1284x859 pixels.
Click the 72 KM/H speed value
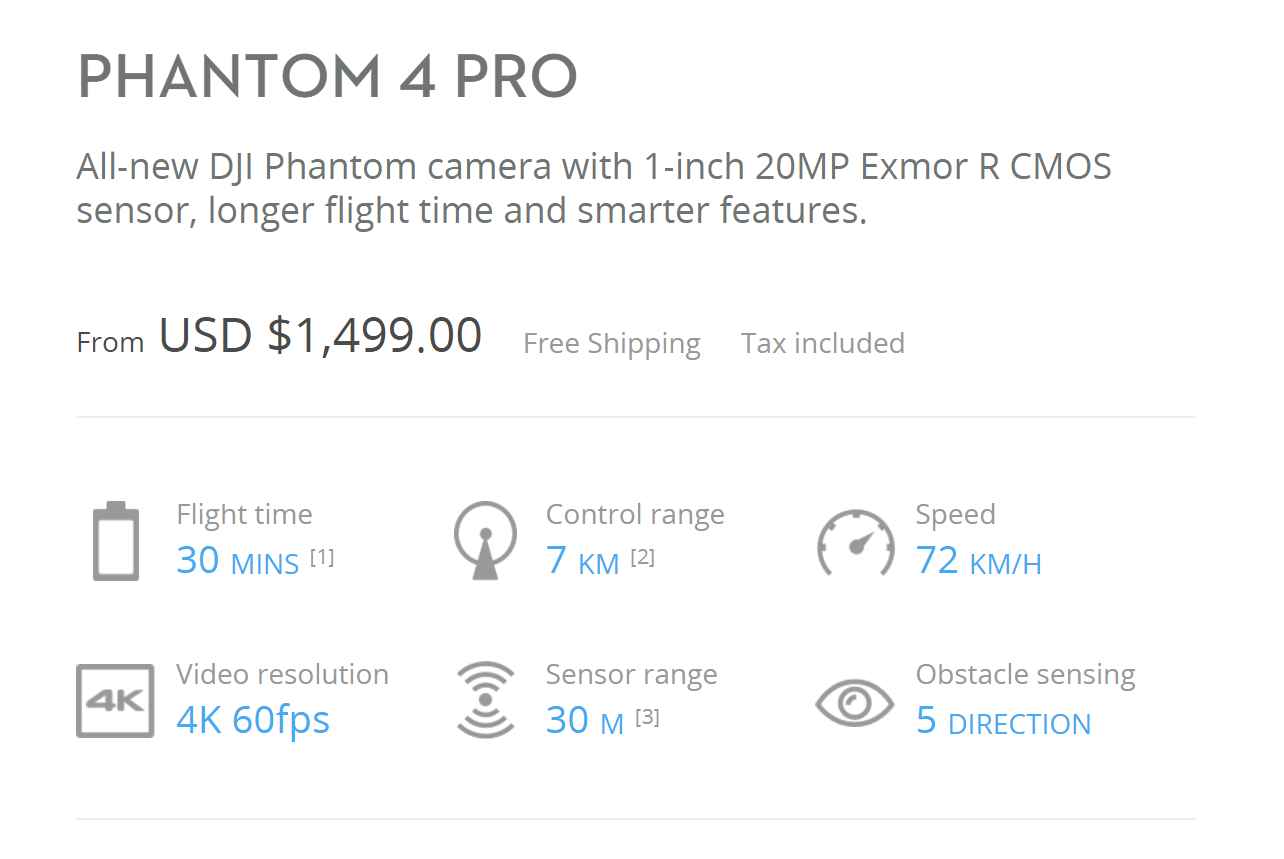coord(978,561)
